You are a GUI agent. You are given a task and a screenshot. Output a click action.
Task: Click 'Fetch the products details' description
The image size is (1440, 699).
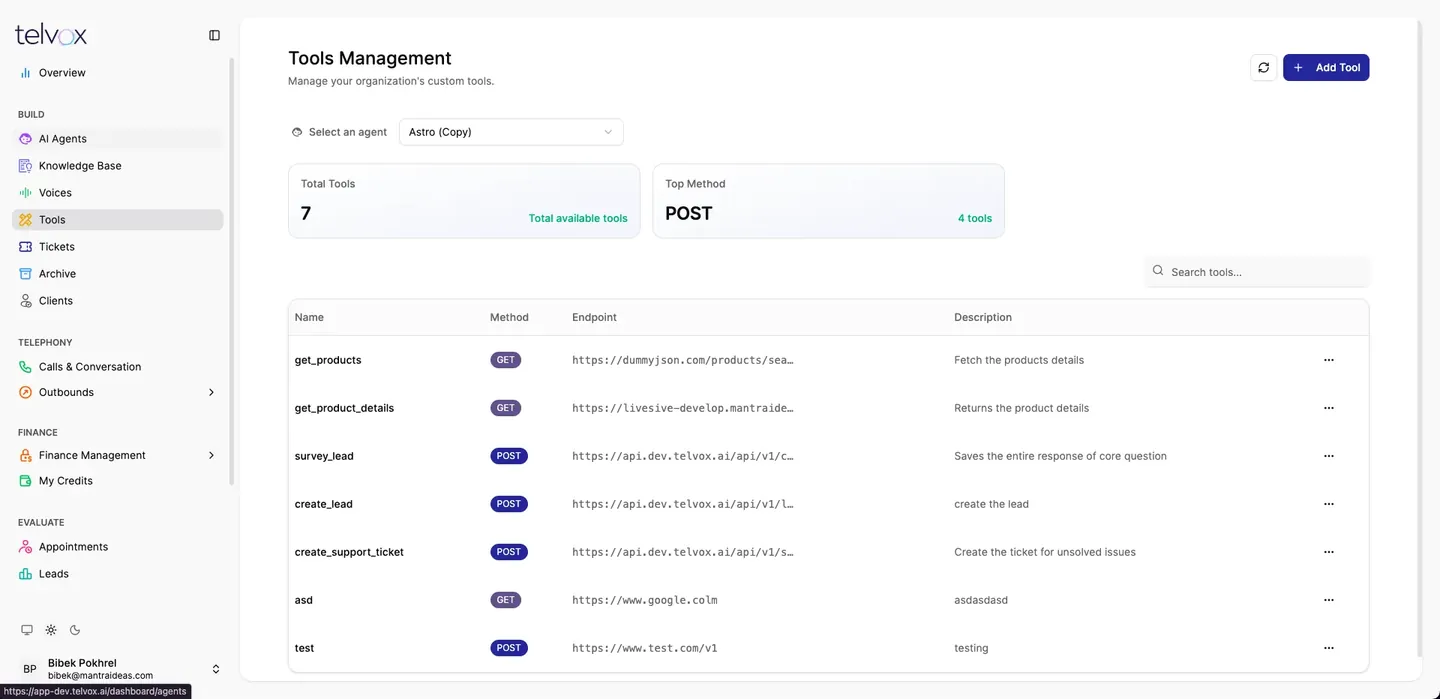tap(1019, 360)
